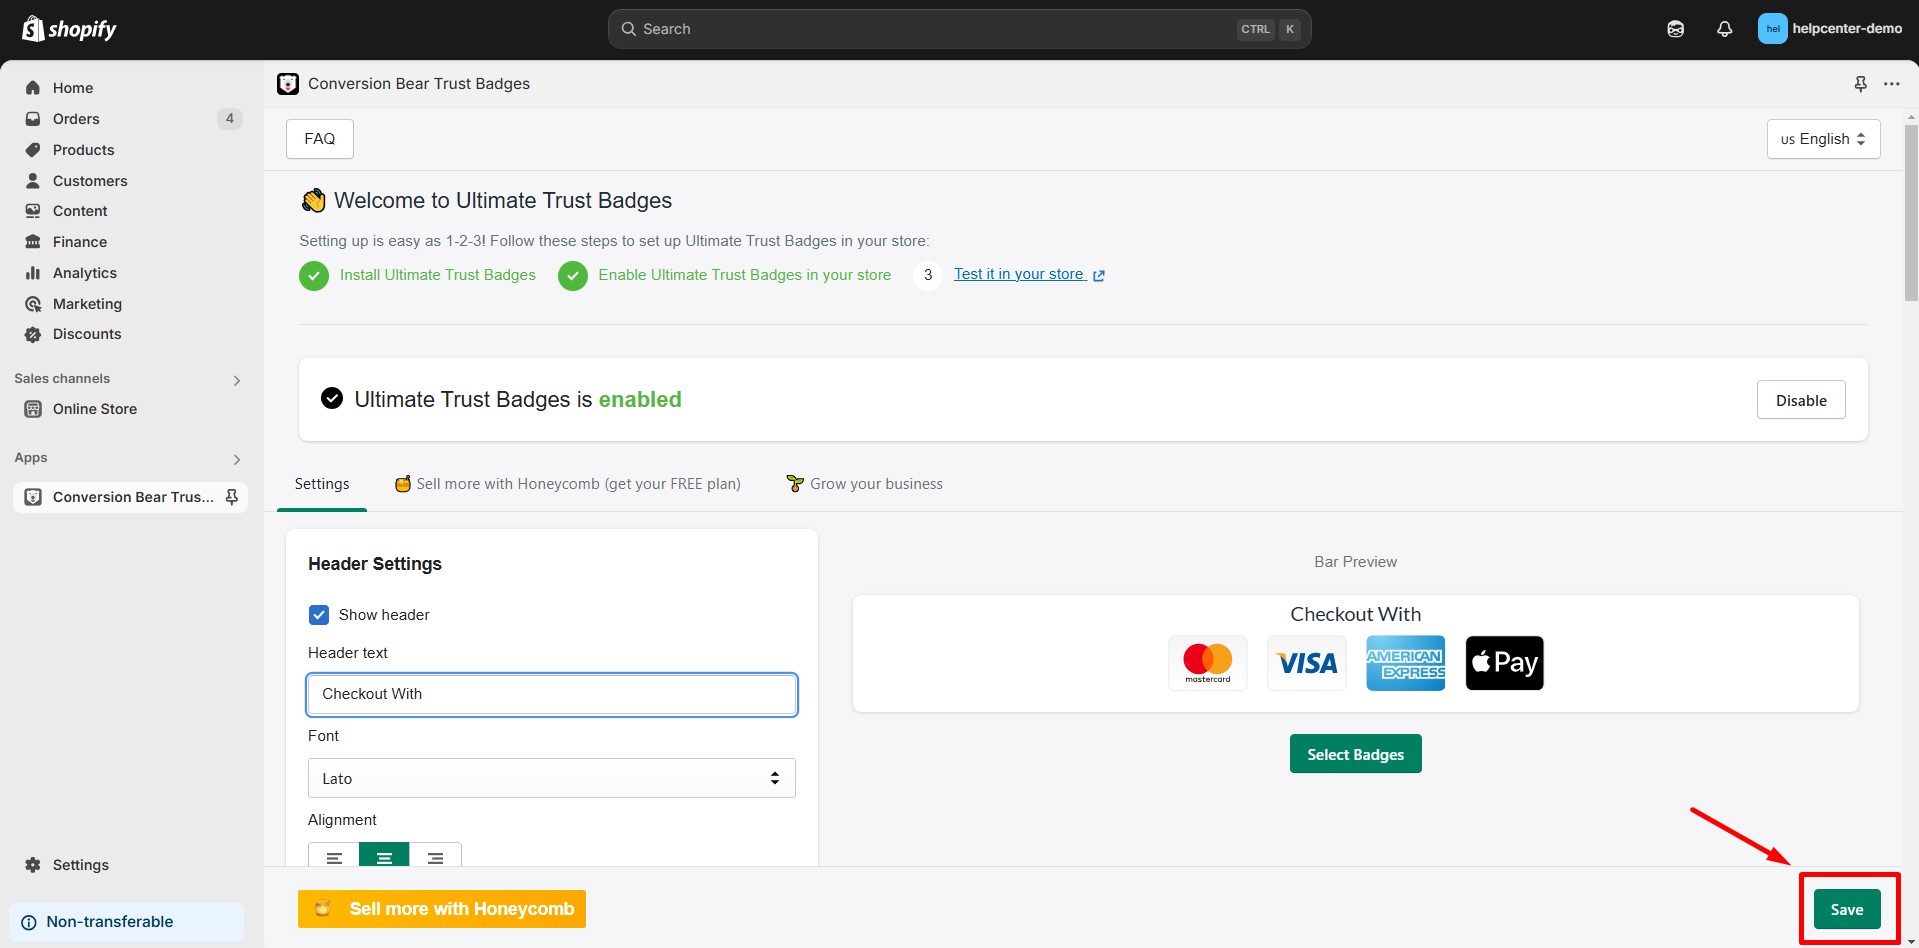Select left text alignment
Image resolution: width=1919 pixels, height=948 pixels.
334,857
